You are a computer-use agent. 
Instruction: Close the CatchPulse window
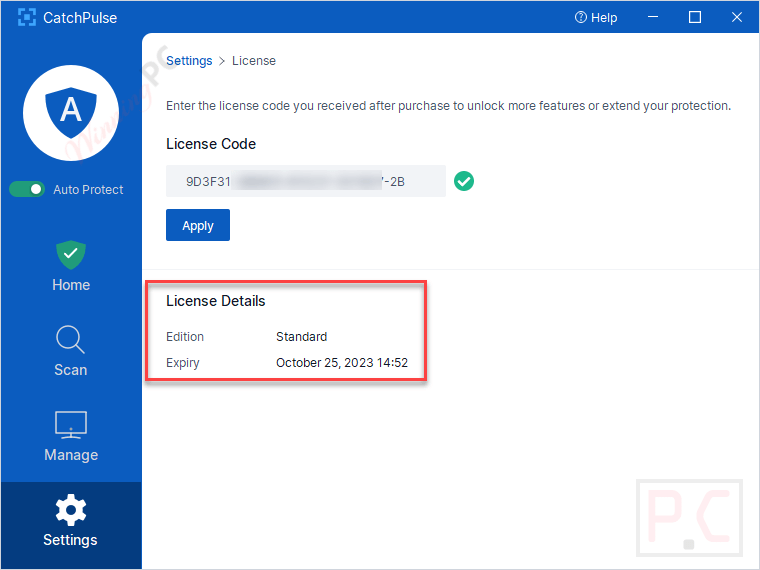(737, 17)
